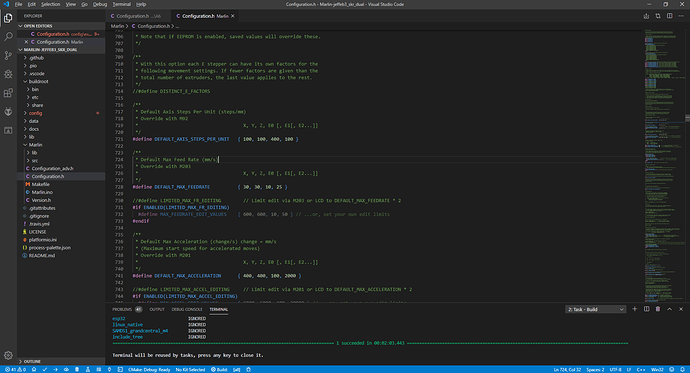Open the Terminal menu
Screen dimensions: 690x373
click(x=121, y=4)
